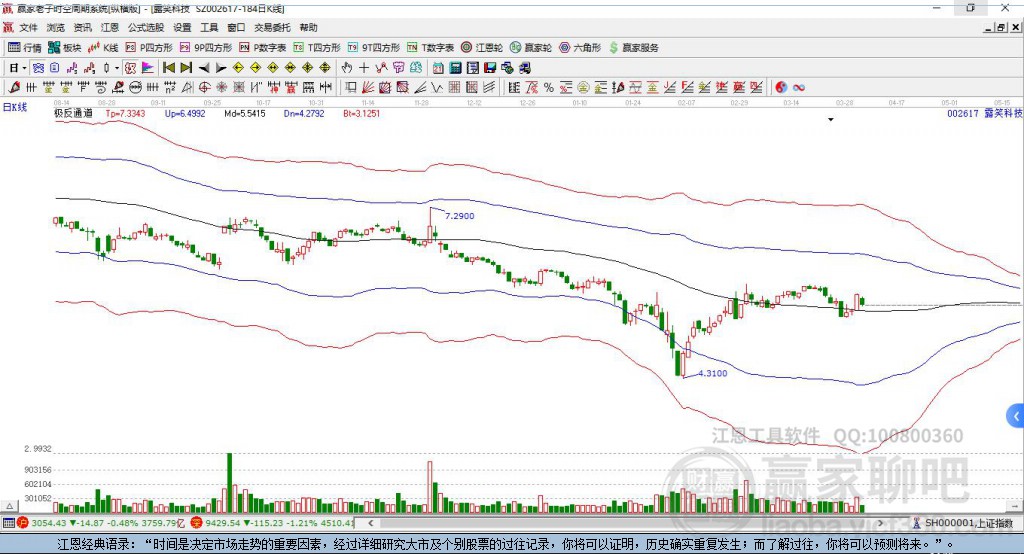Minimize the inner chart child window

989,27
